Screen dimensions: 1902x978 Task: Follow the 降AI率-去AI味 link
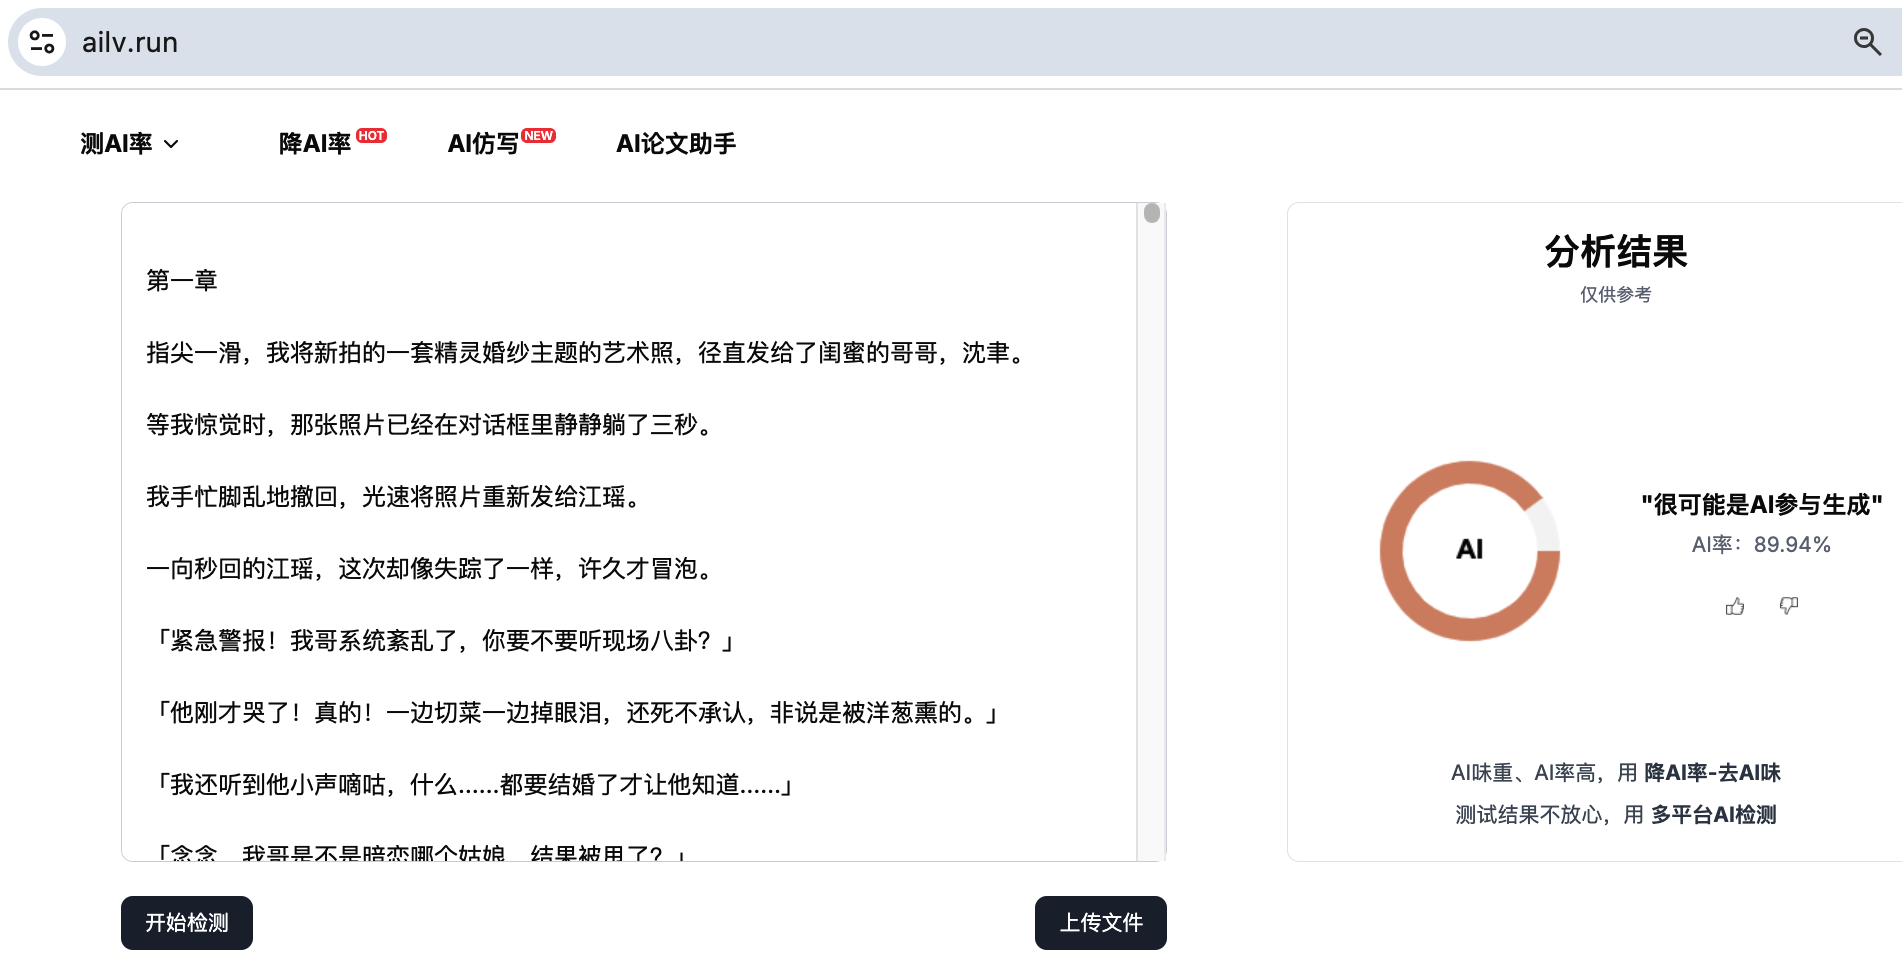(x=1712, y=773)
